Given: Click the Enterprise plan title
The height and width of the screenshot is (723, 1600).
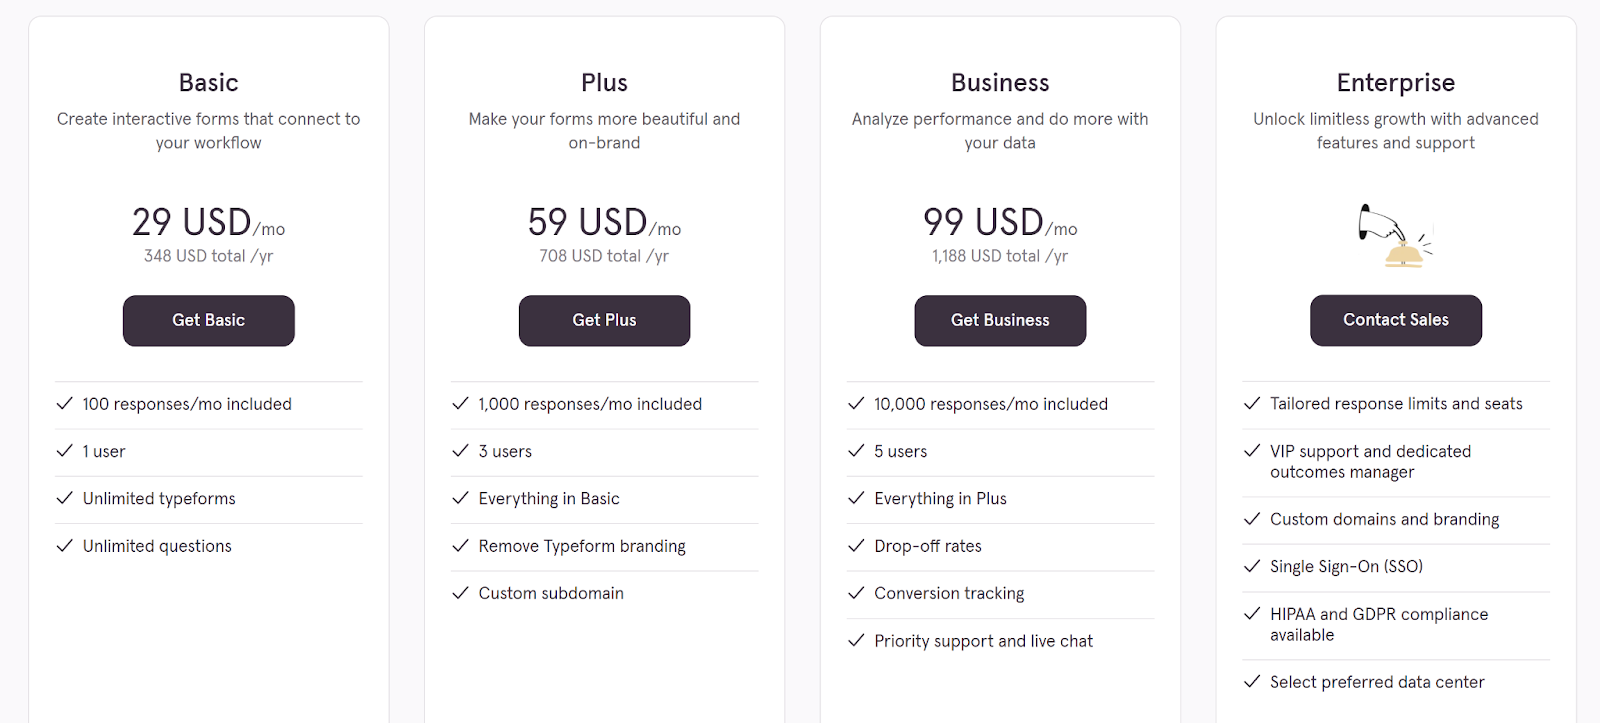Looking at the screenshot, I should [1395, 82].
